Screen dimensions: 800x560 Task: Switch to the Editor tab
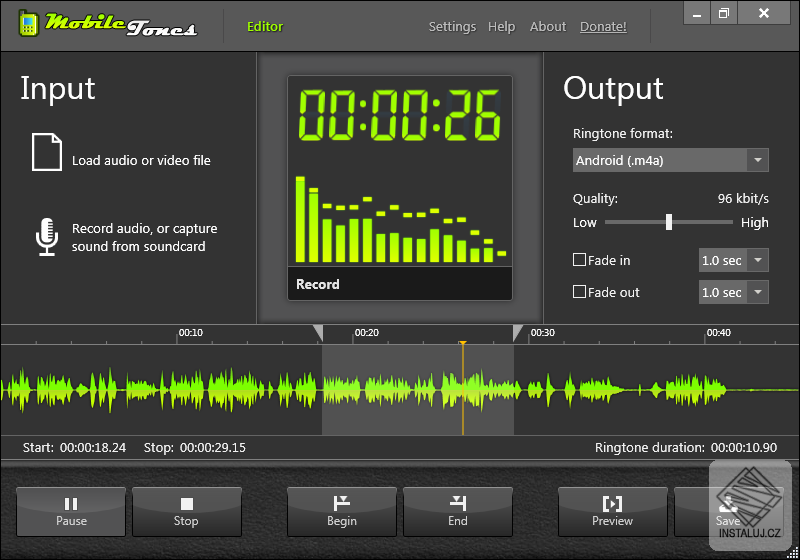tap(265, 27)
